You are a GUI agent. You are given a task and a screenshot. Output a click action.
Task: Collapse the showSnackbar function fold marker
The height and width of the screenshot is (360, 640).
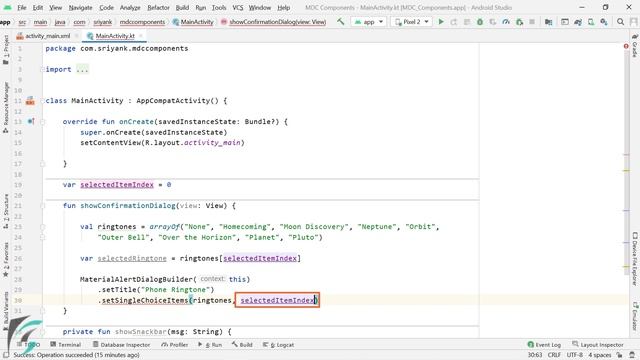coord(42,332)
